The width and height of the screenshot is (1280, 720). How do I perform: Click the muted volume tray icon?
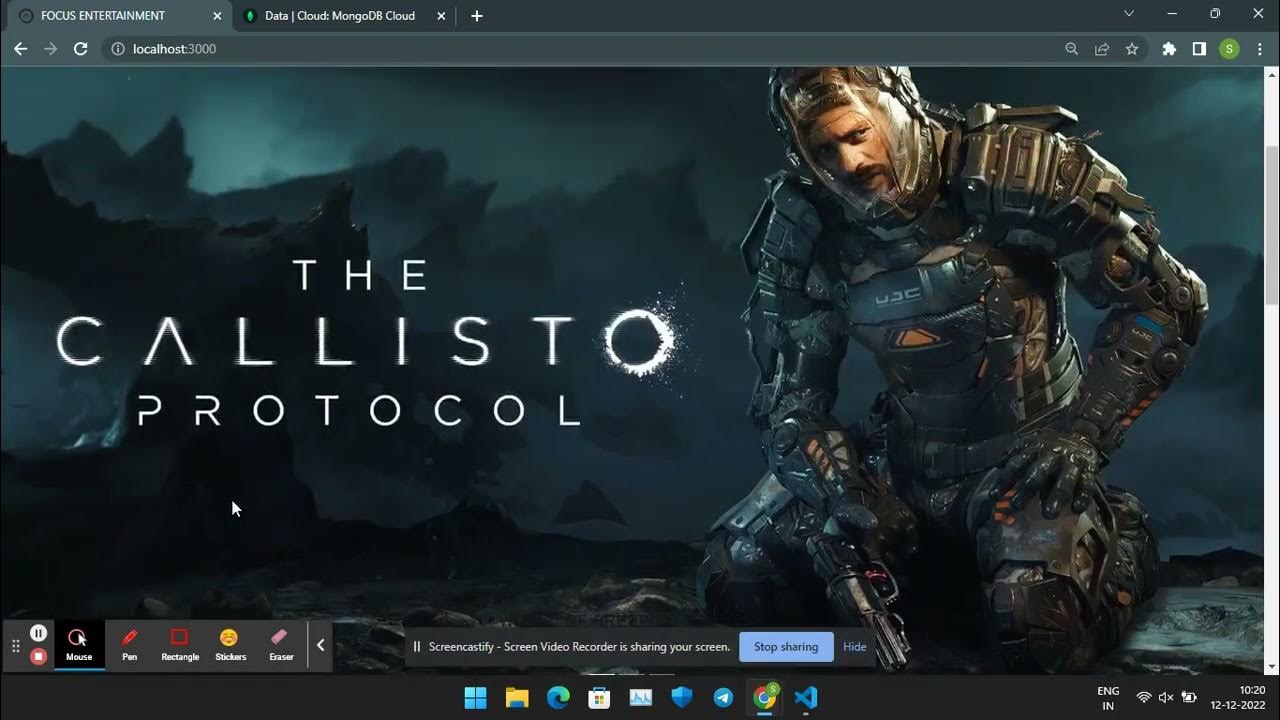(1166, 698)
